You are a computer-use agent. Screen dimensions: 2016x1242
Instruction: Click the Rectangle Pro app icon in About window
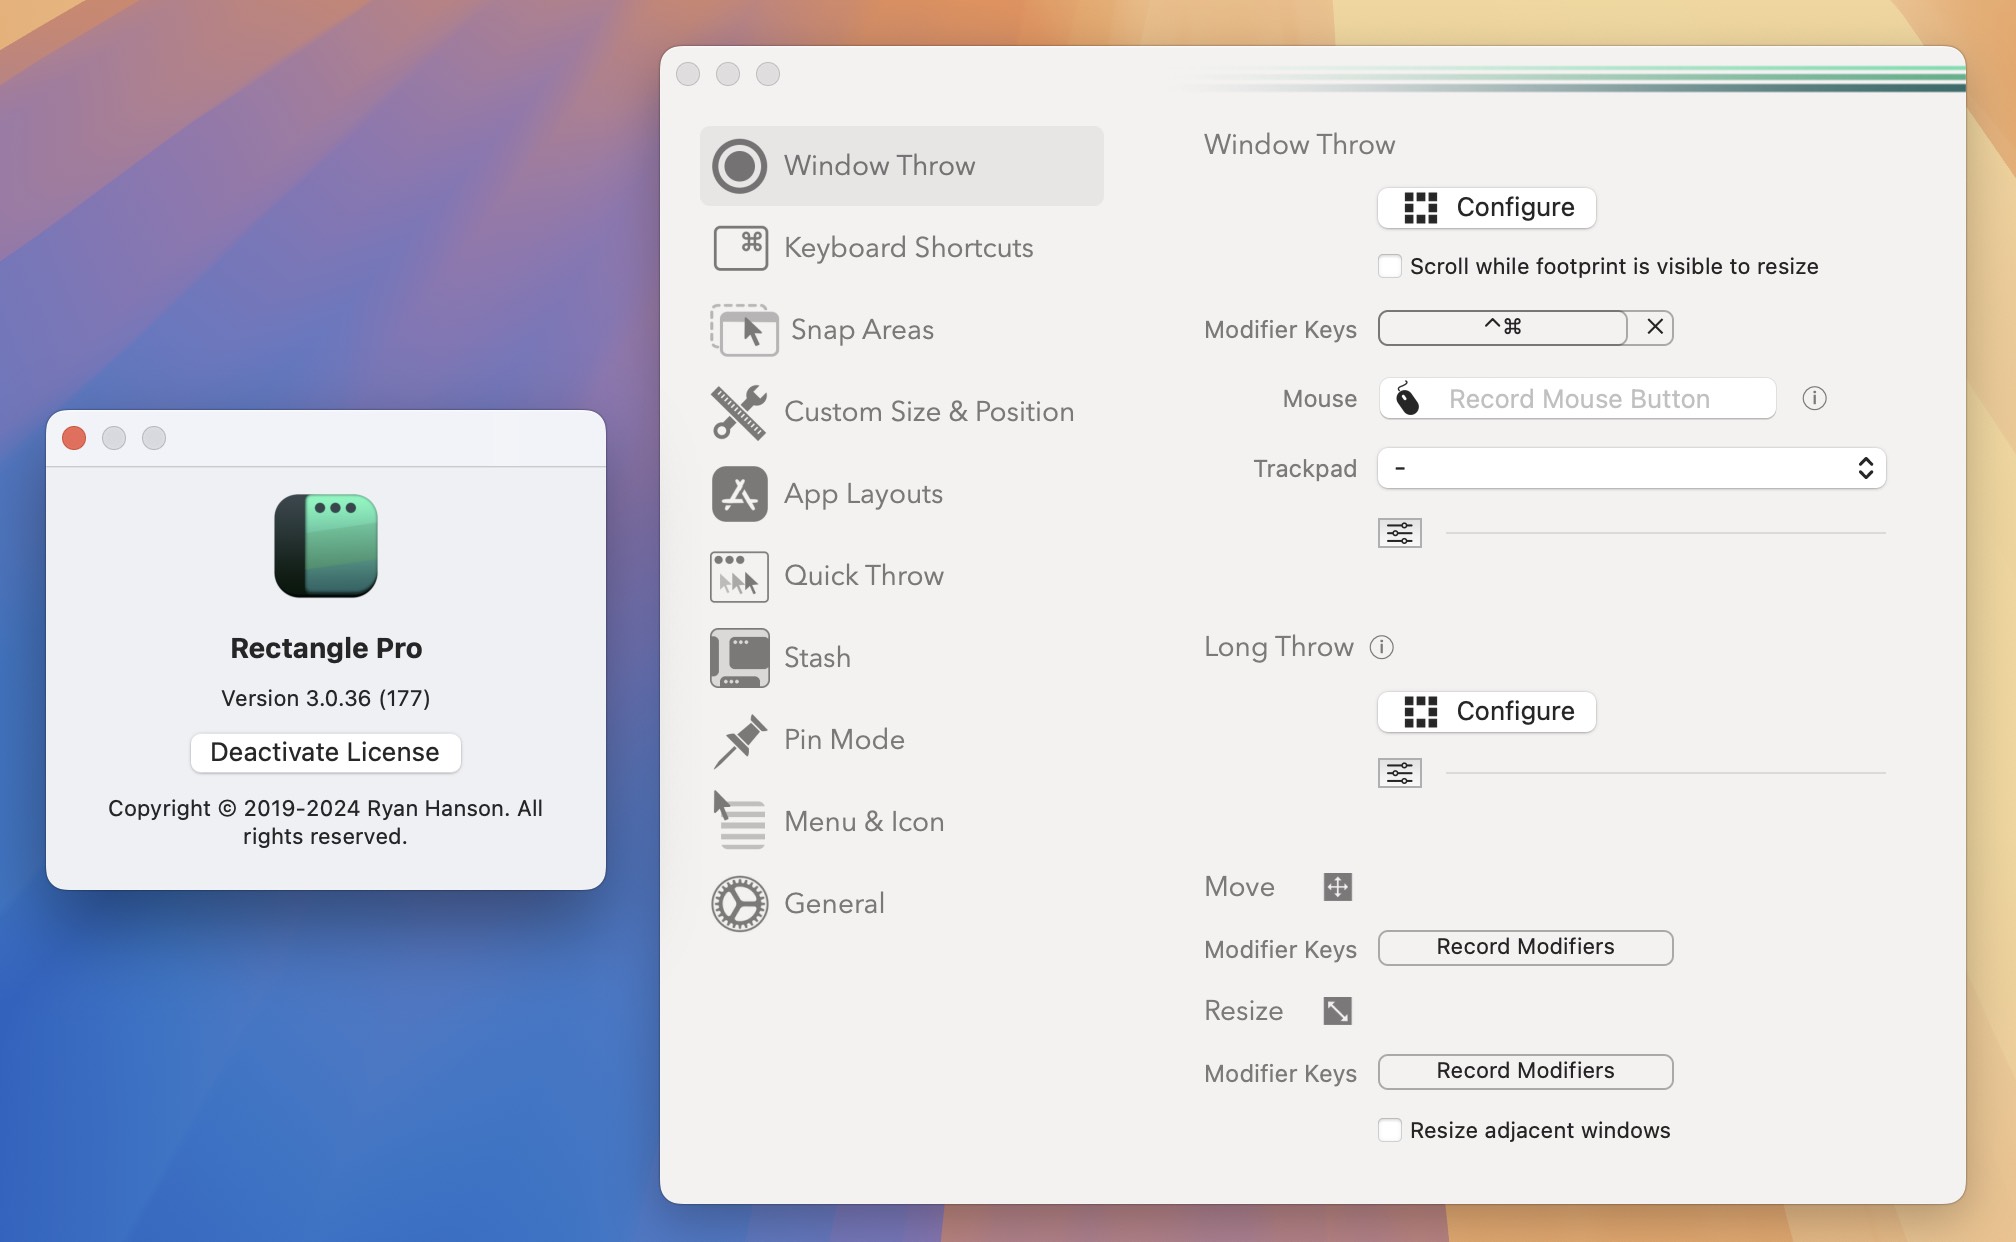[326, 546]
